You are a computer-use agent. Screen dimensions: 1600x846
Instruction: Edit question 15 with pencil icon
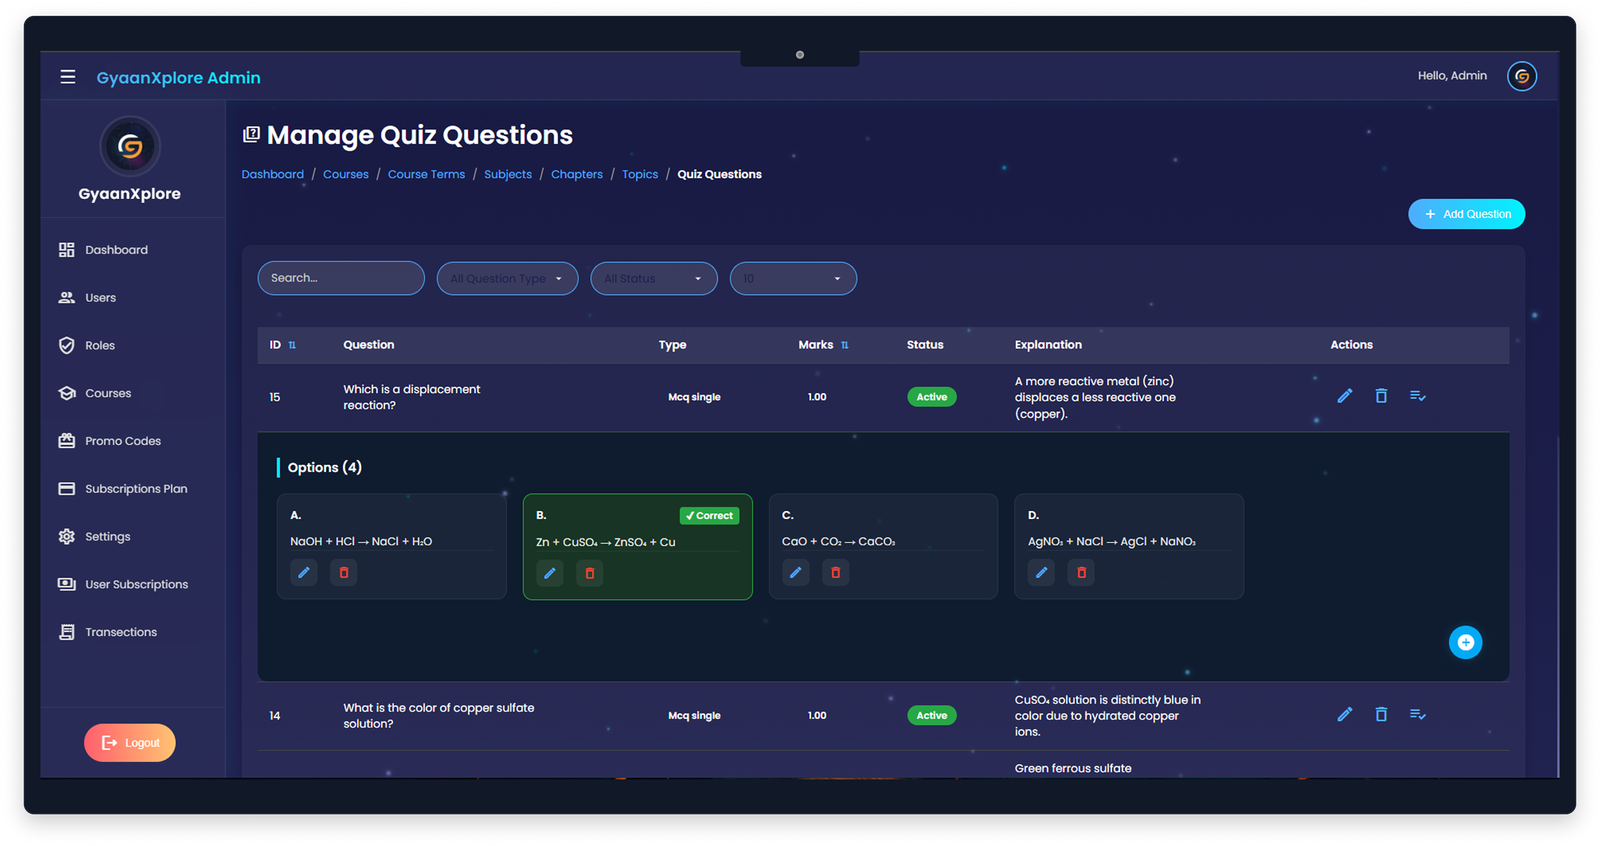[x=1345, y=396]
